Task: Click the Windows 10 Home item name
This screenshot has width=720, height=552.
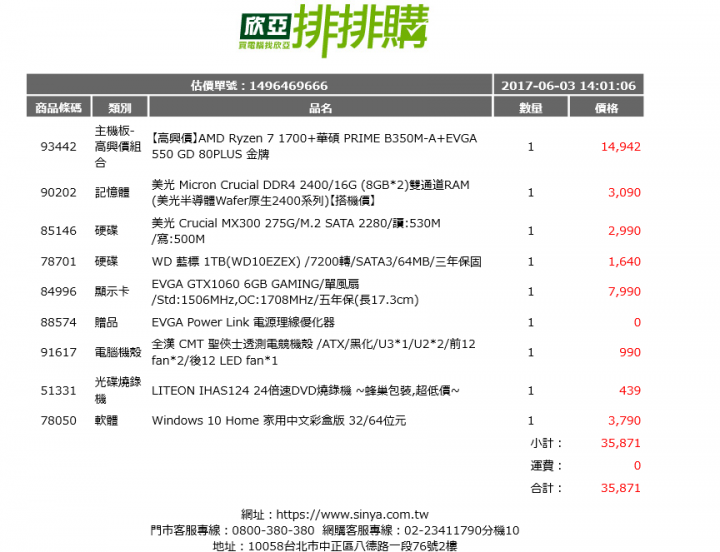Action: (x=279, y=420)
